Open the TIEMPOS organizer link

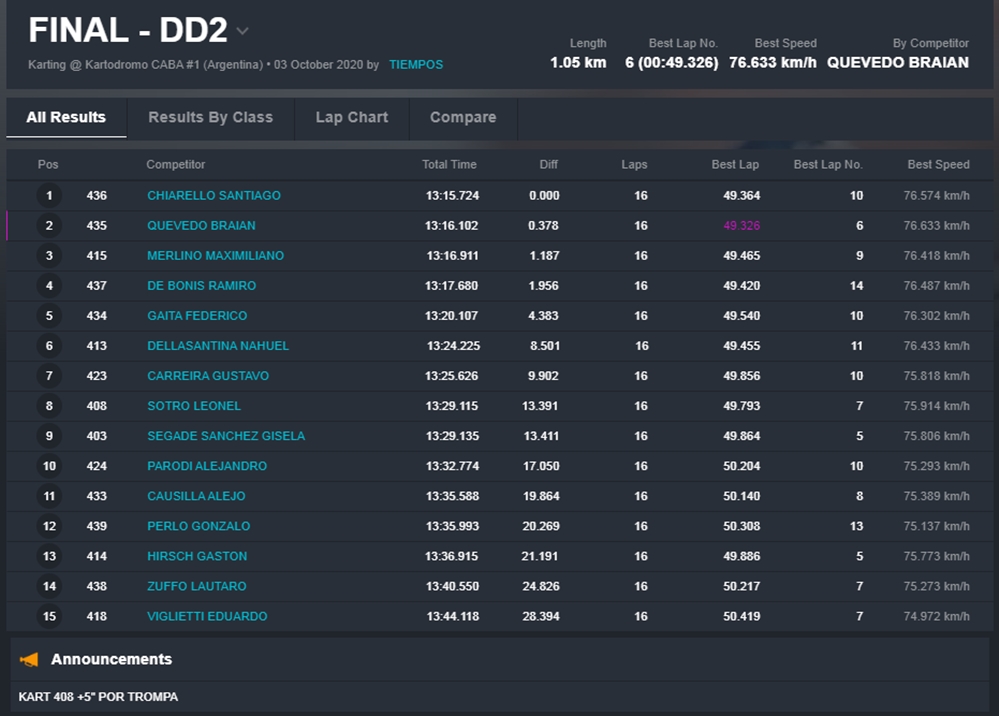click(416, 65)
